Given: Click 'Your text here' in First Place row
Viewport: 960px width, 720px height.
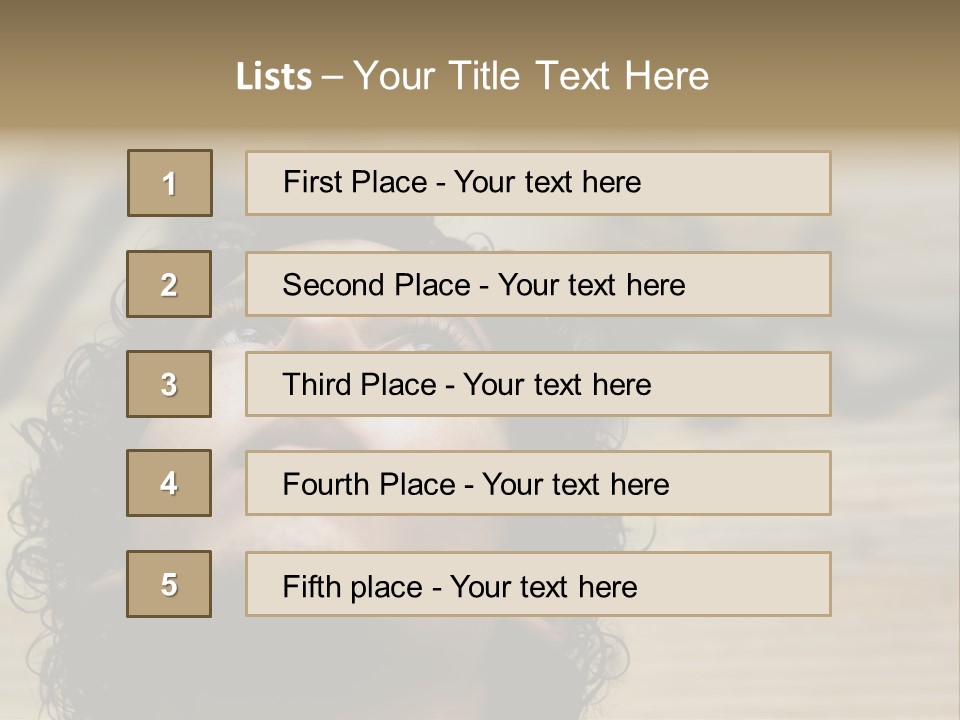Looking at the screenshot, I should point(547,182).
